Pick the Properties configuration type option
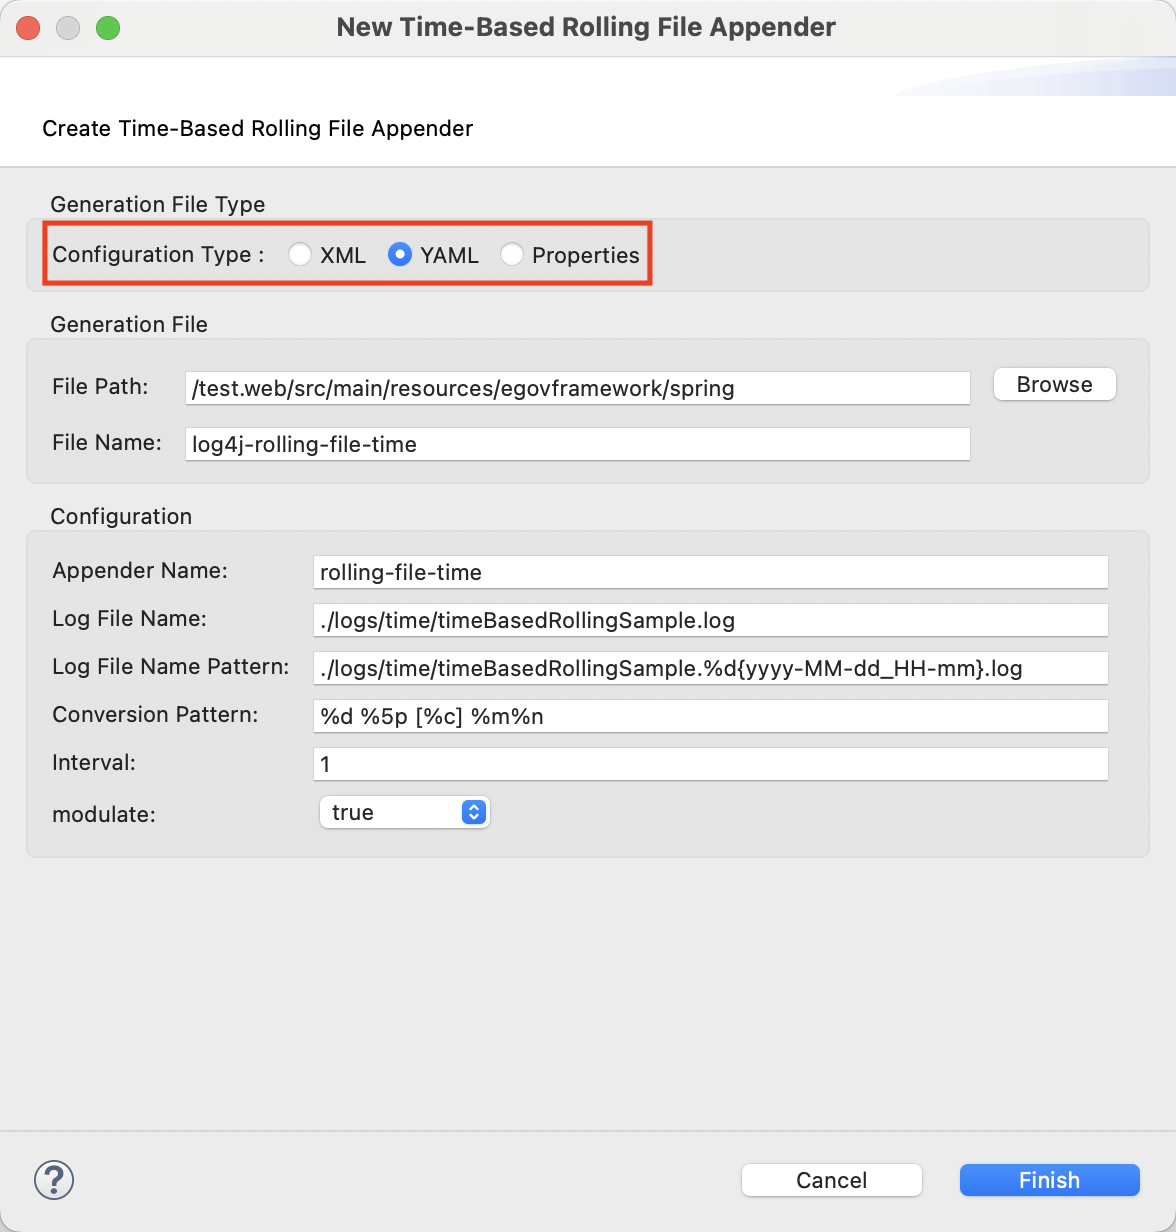1176x1232 pixels. 512,255
